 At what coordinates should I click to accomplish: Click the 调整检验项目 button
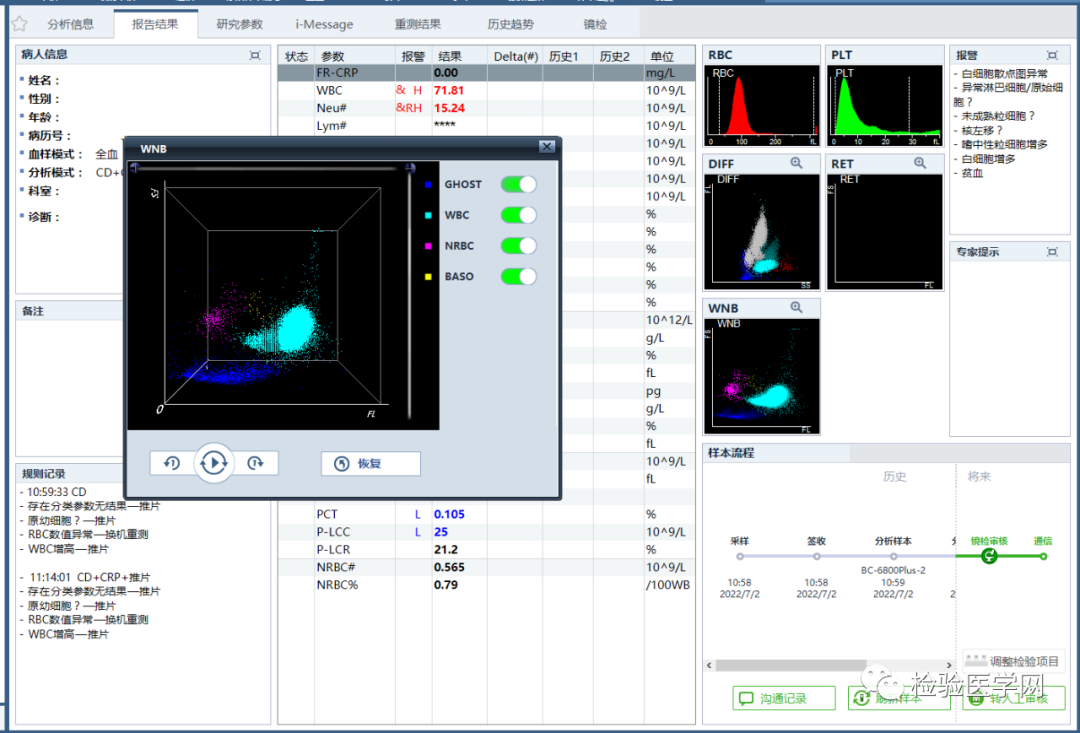[1013, 661]
